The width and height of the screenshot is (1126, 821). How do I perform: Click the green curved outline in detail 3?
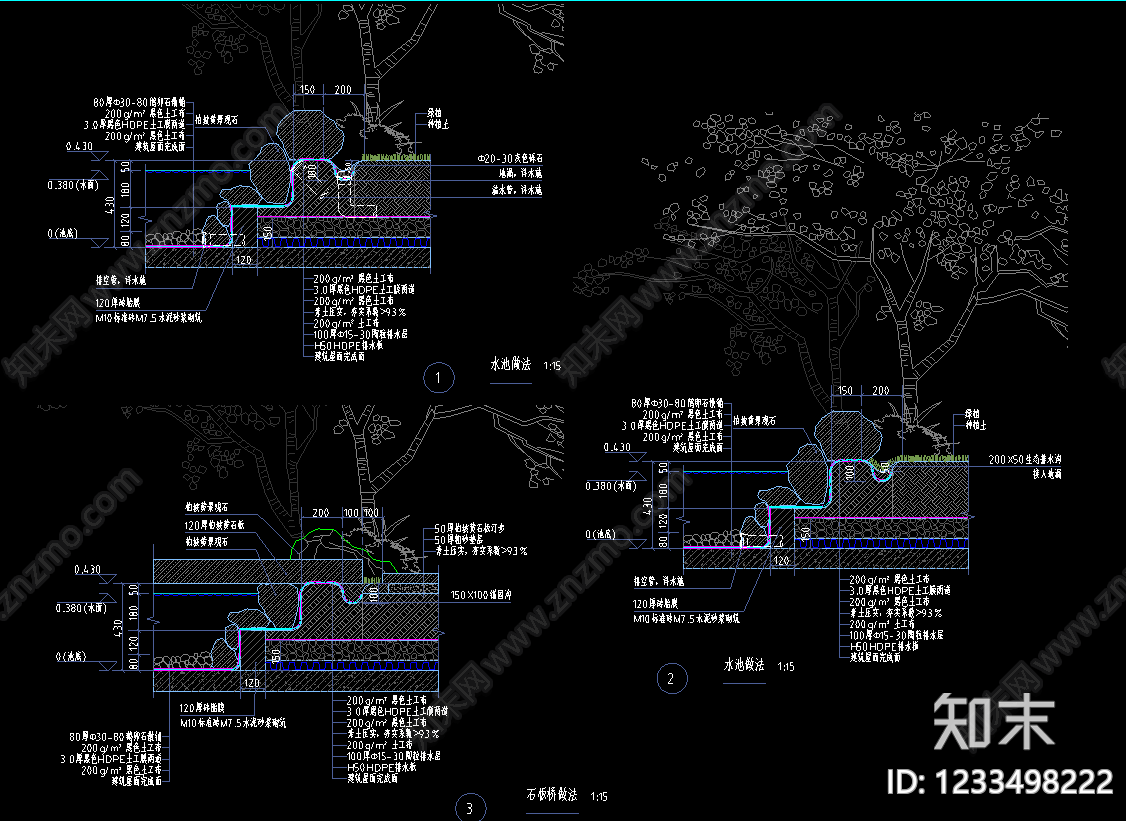pos(340,547)
